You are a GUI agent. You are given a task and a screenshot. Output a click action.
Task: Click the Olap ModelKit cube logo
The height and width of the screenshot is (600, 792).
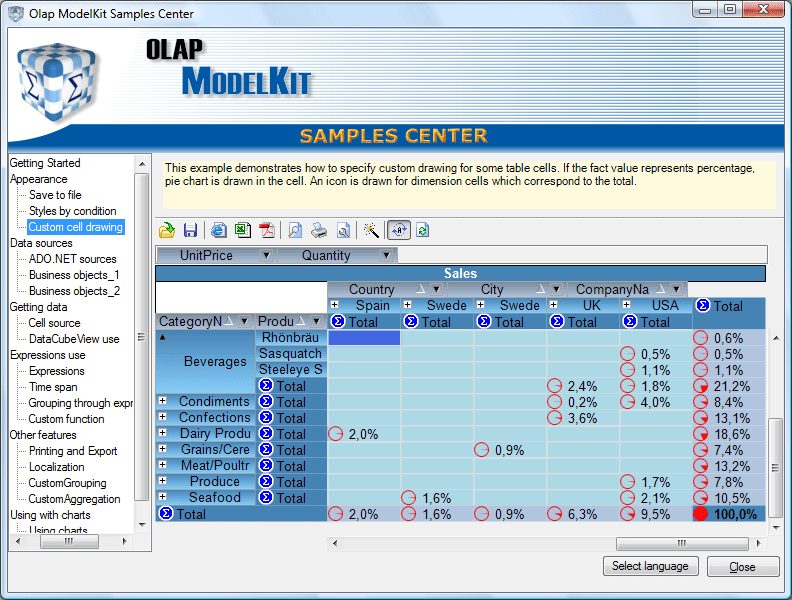tap(57, 83)
